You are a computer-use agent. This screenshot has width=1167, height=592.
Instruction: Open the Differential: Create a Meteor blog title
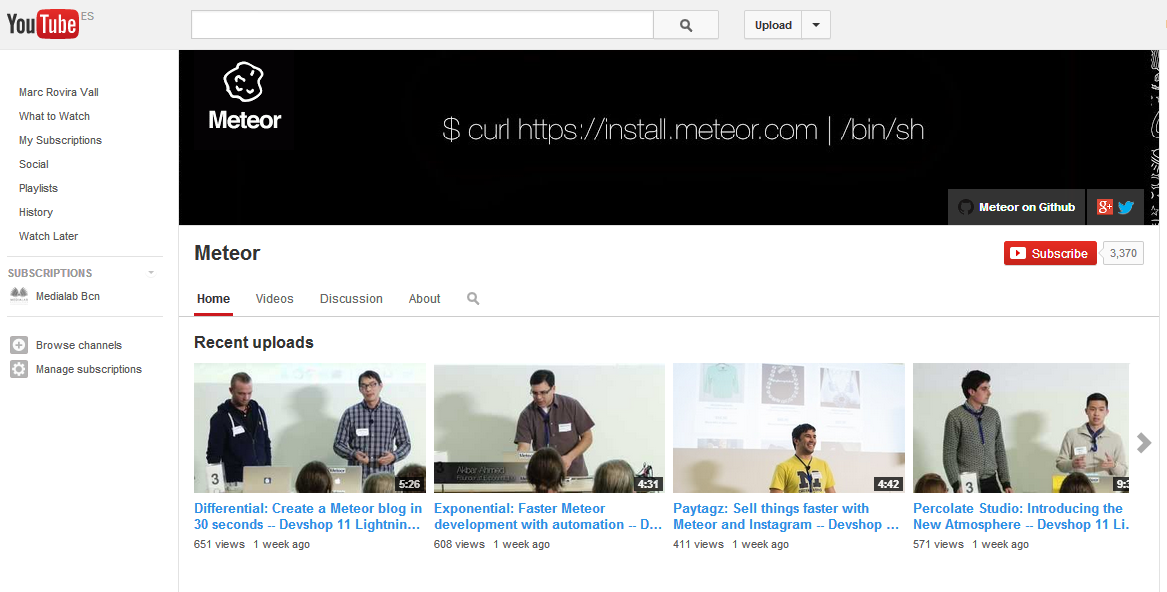pyautogui.click(x=308, y=516)
